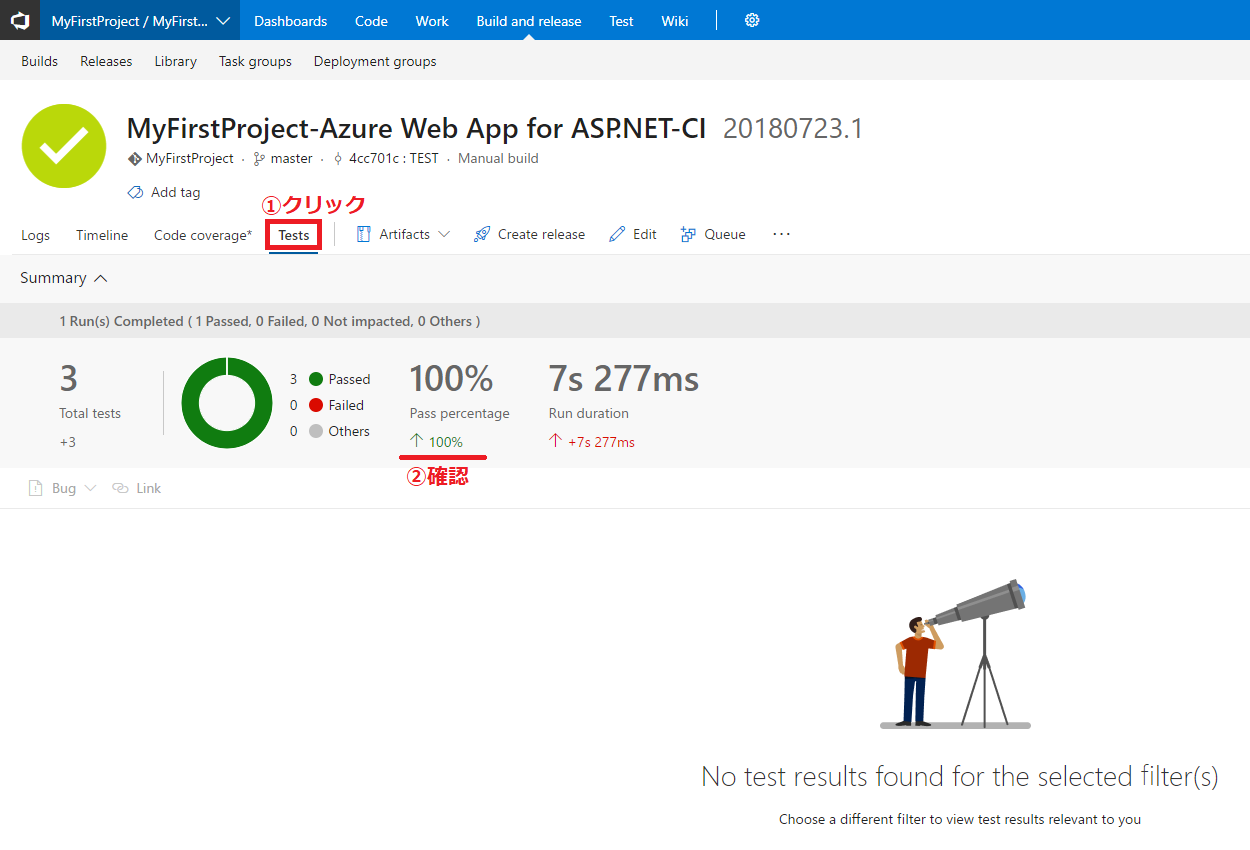This screenshot has height=850, width=1250.
Task: Open the Build and release hub
Action: click(x=529, y=20)
